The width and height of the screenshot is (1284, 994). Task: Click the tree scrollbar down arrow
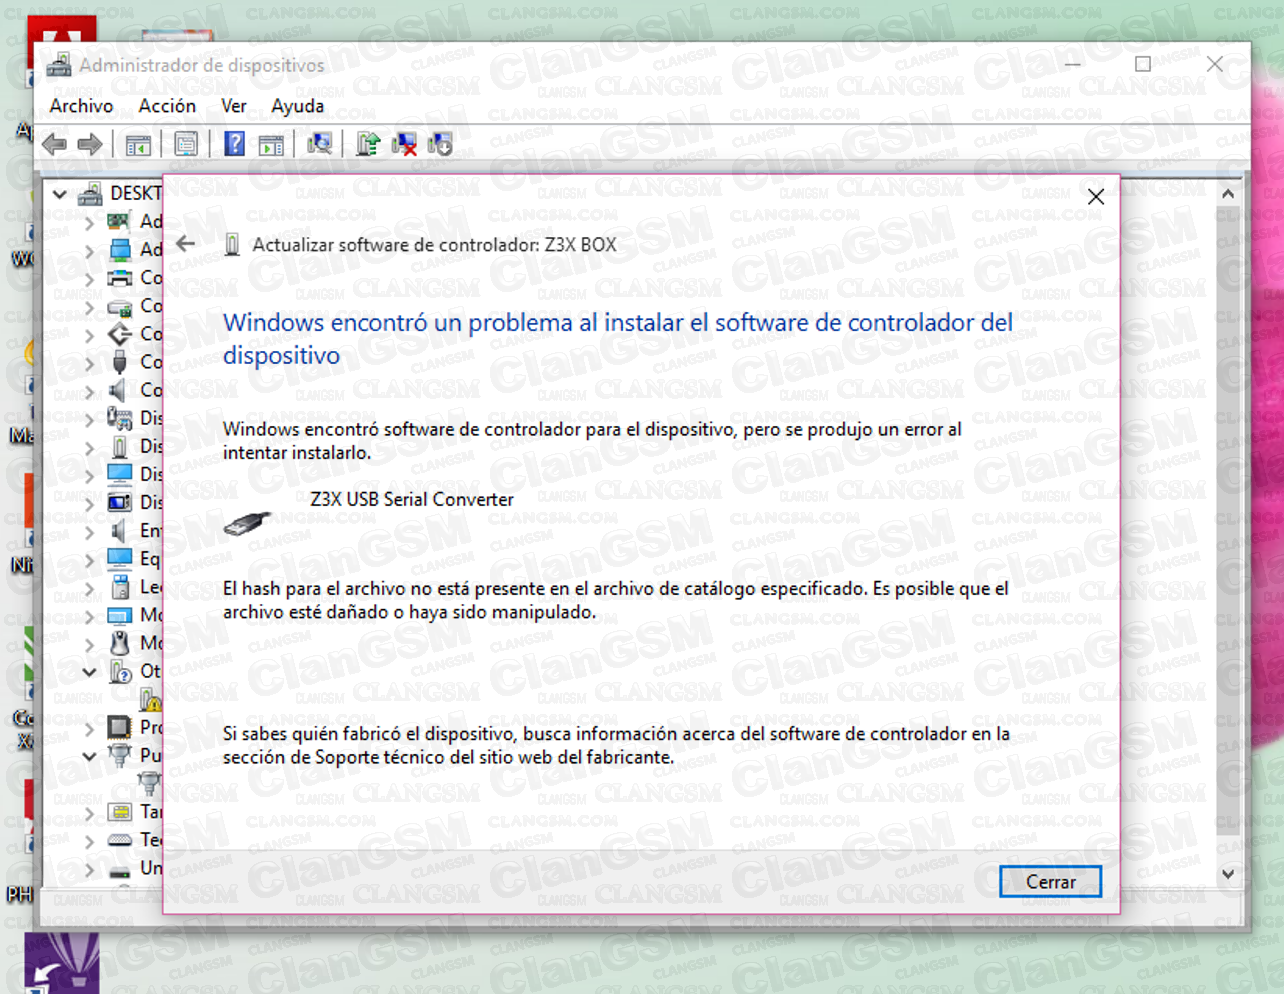[x=1228, y=874]
